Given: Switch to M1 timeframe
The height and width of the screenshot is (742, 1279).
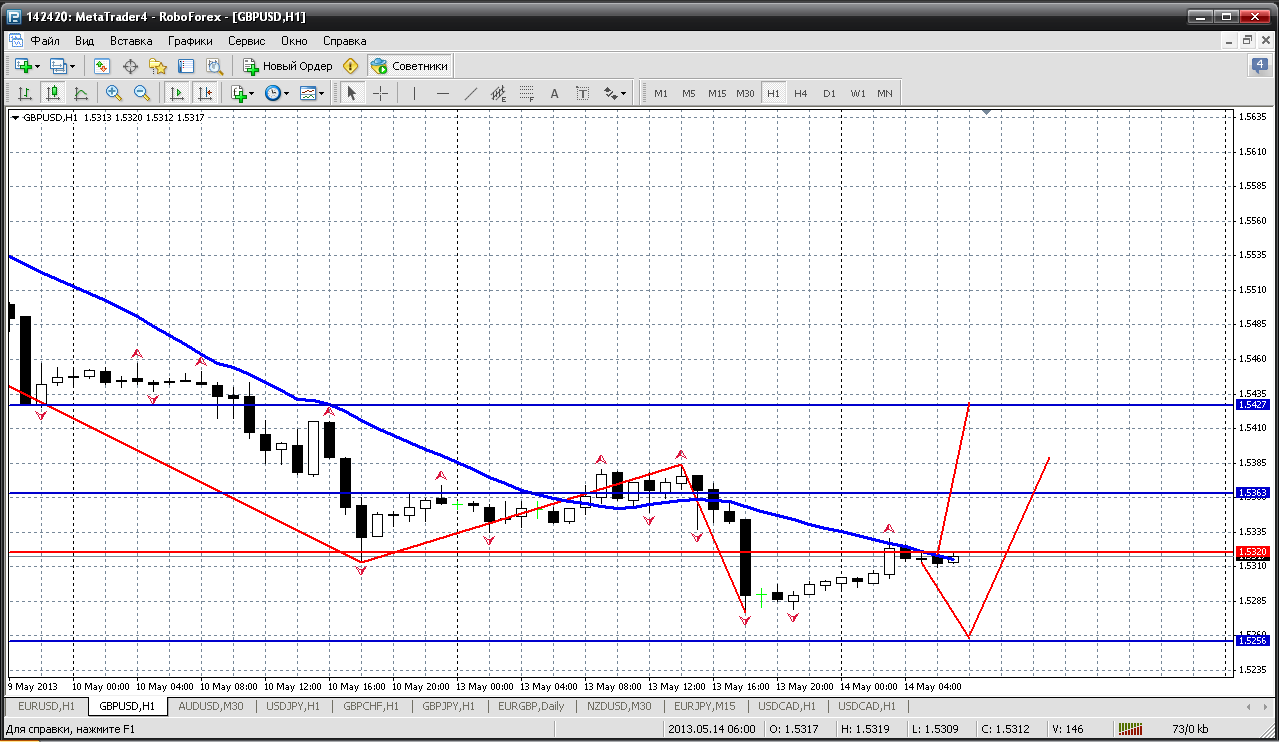Looking at the screenshot, I should click(x=661, y=93).
